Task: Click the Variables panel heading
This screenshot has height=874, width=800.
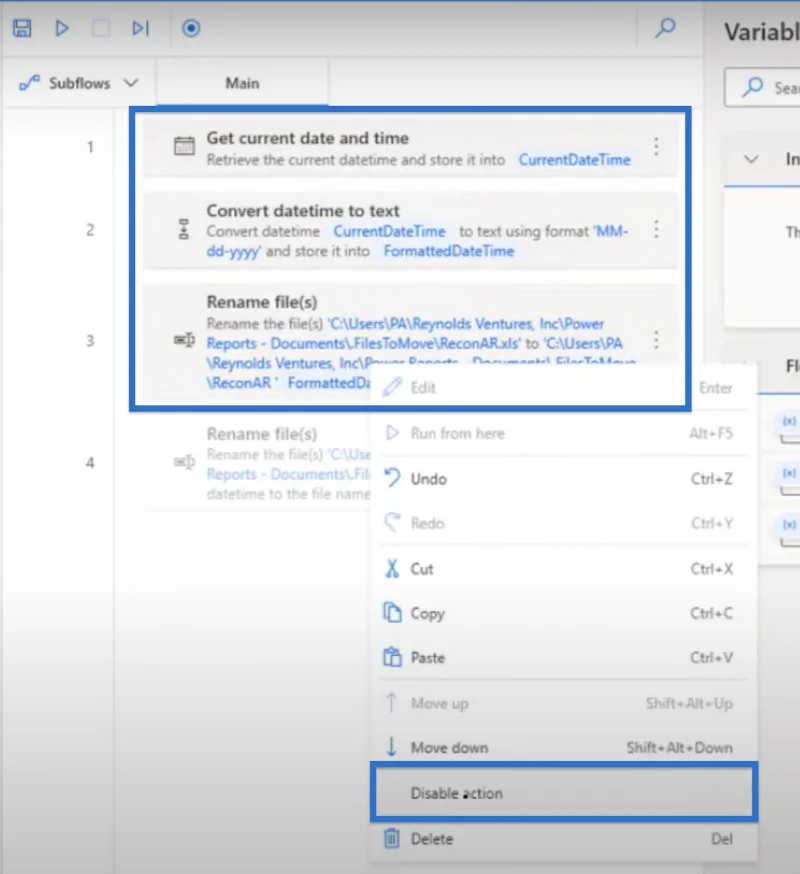Action: click(762, 32)
